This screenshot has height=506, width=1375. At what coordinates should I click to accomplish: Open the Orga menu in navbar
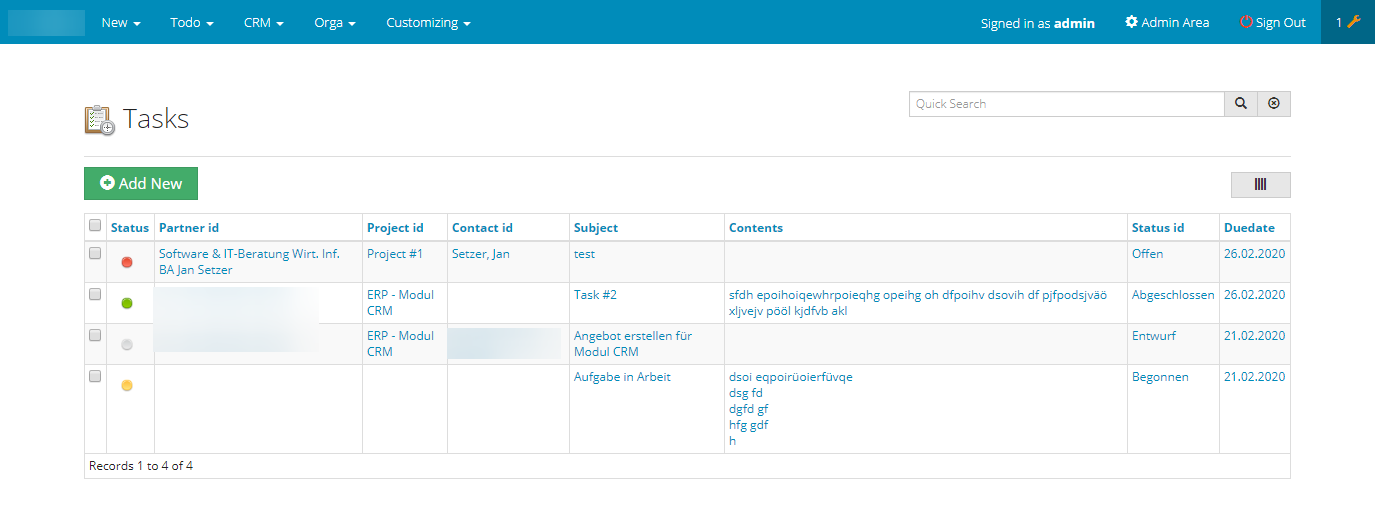pos(335,22)
